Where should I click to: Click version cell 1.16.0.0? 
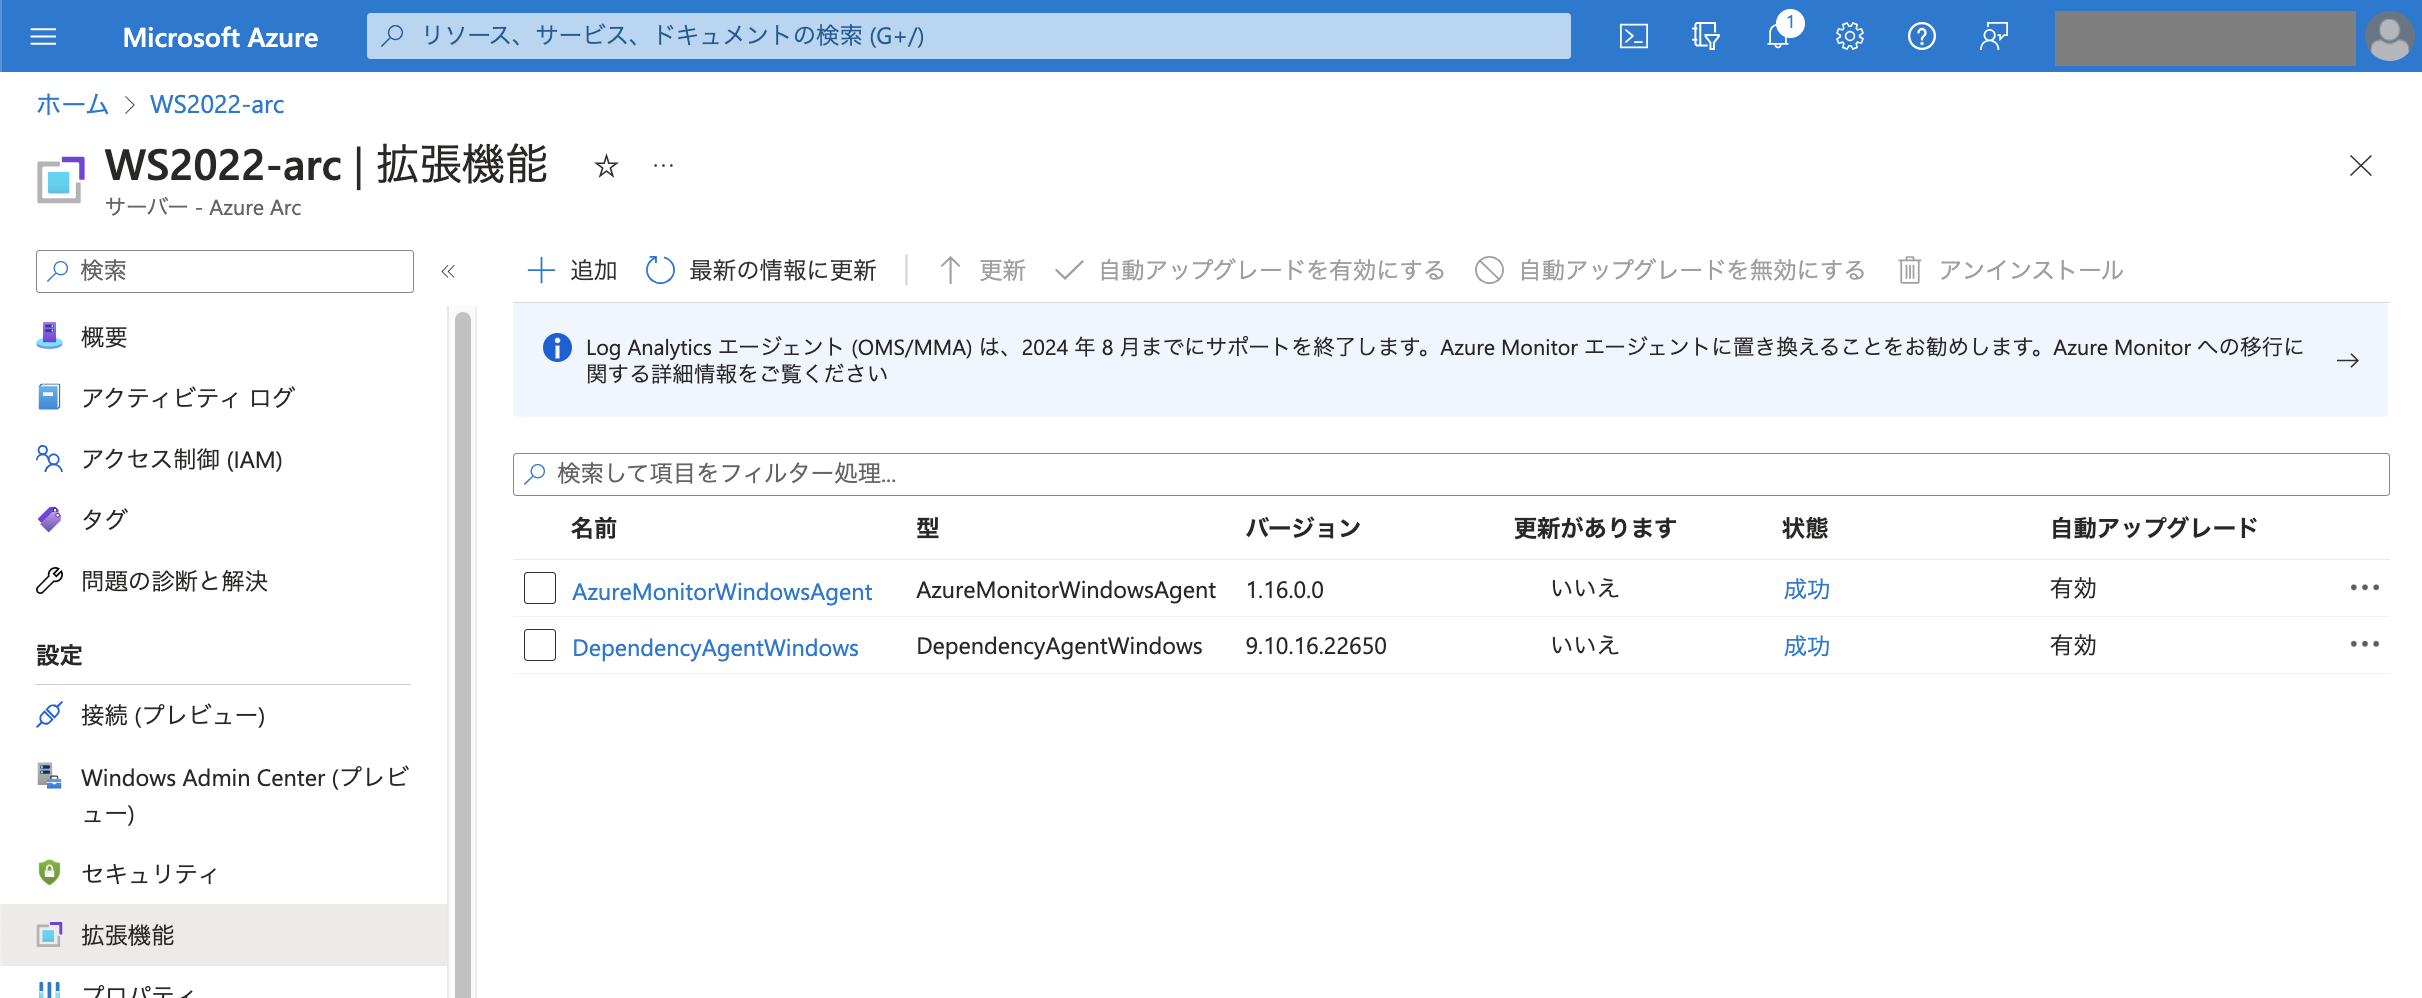[x=1284, y=590]
